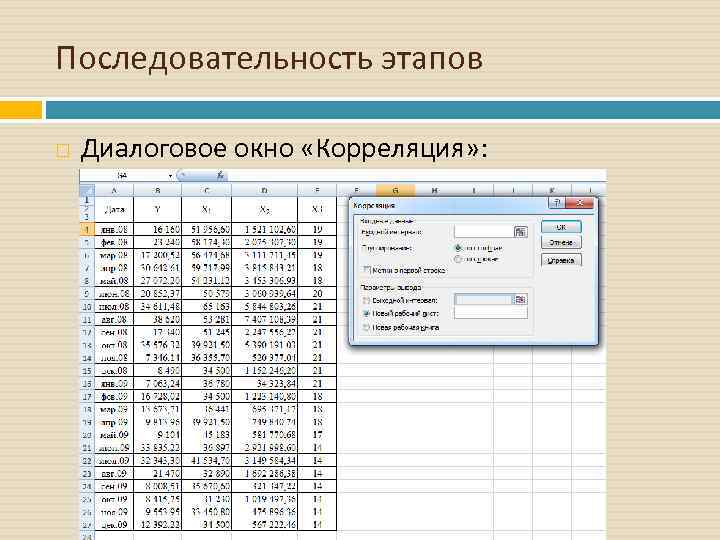Click cell with value 5 844 803,26
This screenshot has height=540, width=720.
264,306
